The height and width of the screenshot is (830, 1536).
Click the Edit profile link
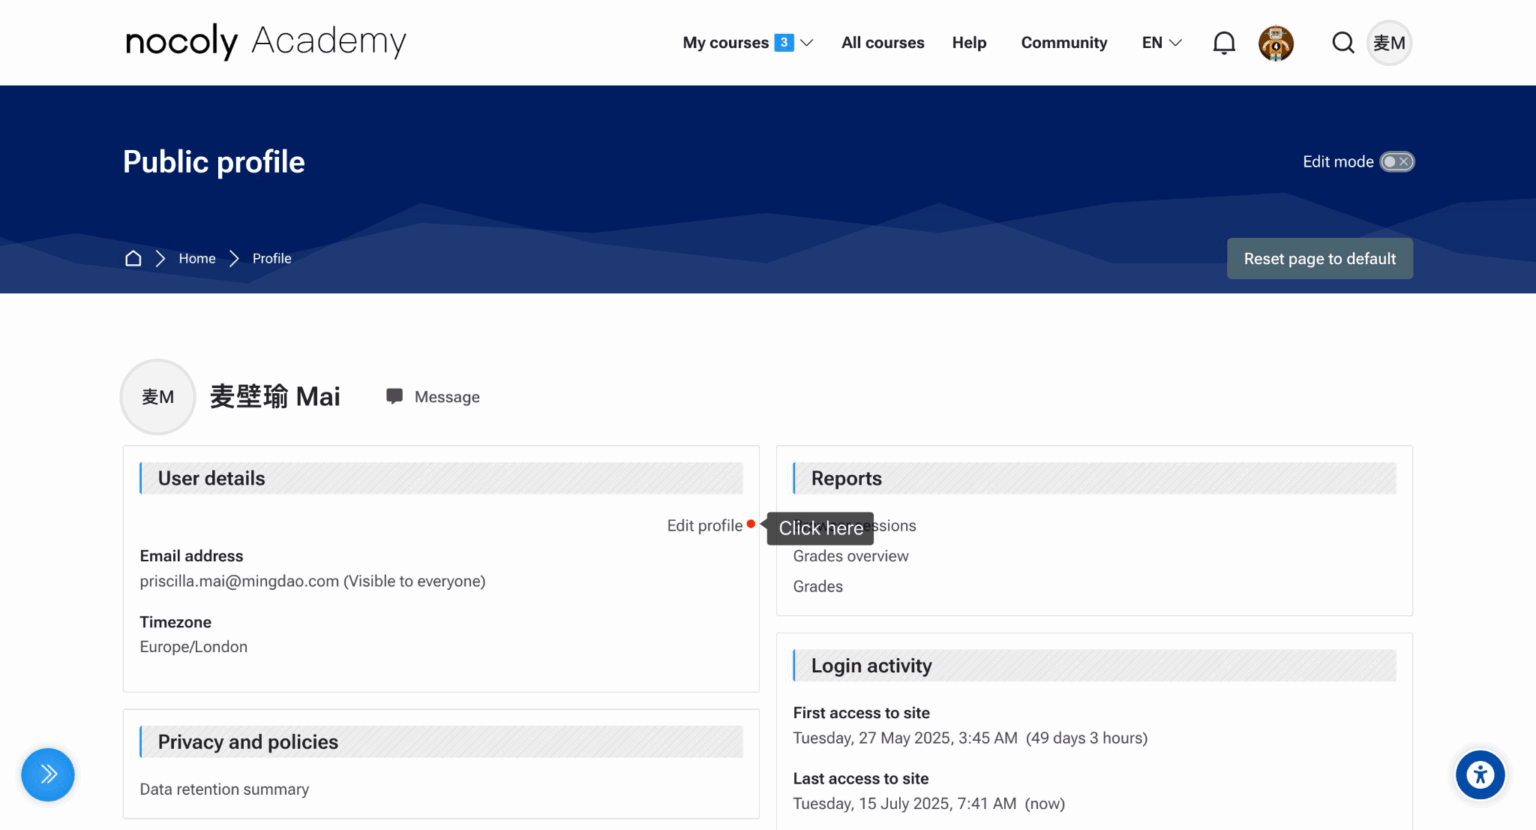click(x=704, y=526)
